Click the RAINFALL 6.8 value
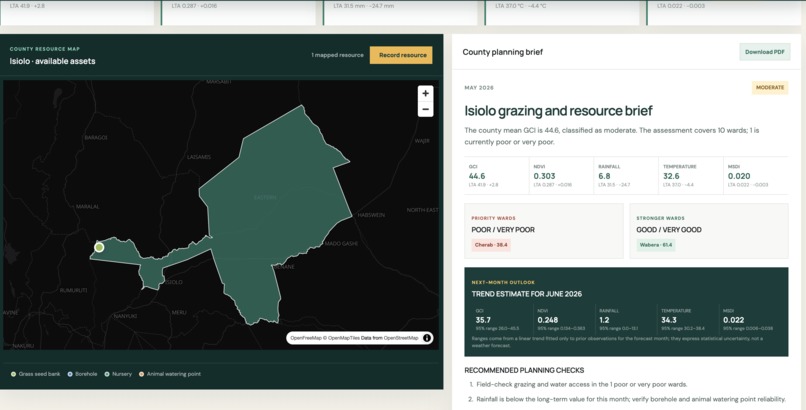Image resolution: width=806 pixels, height=410 pixels. [604, 176]
